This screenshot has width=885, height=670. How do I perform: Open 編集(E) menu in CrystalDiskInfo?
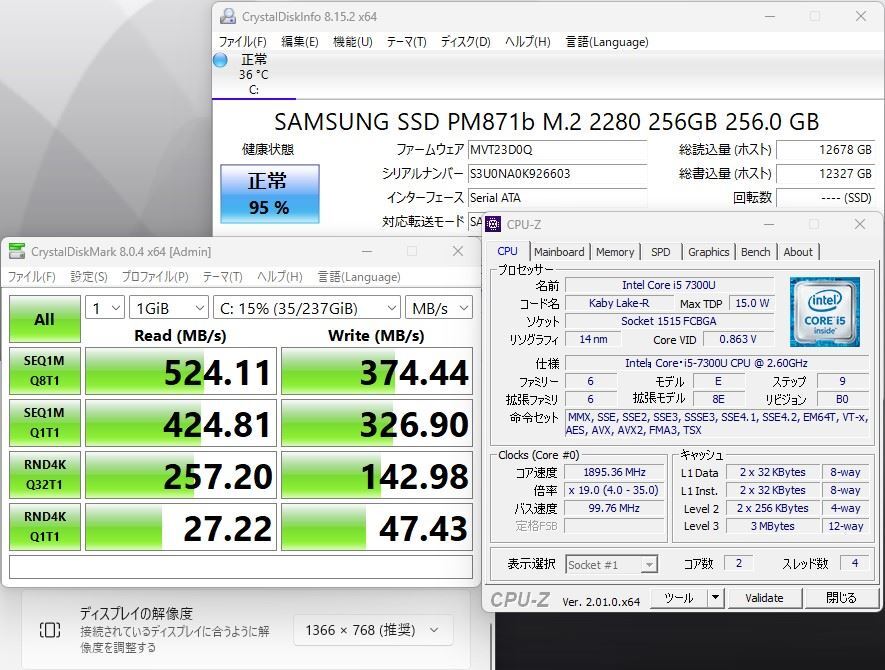click(300, 42)
